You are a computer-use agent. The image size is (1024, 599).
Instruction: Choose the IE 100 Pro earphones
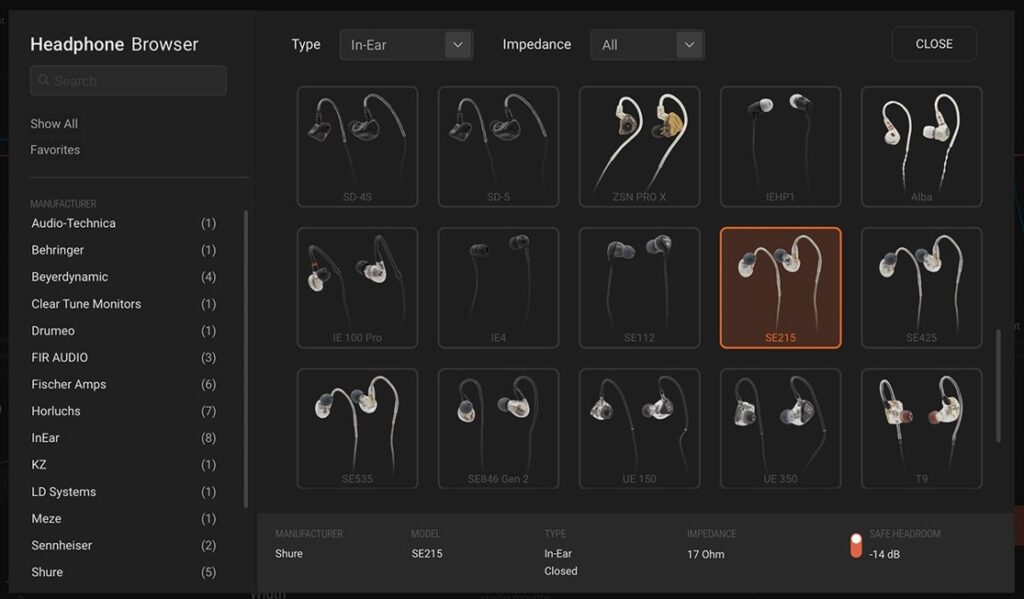tap(357, 288)
